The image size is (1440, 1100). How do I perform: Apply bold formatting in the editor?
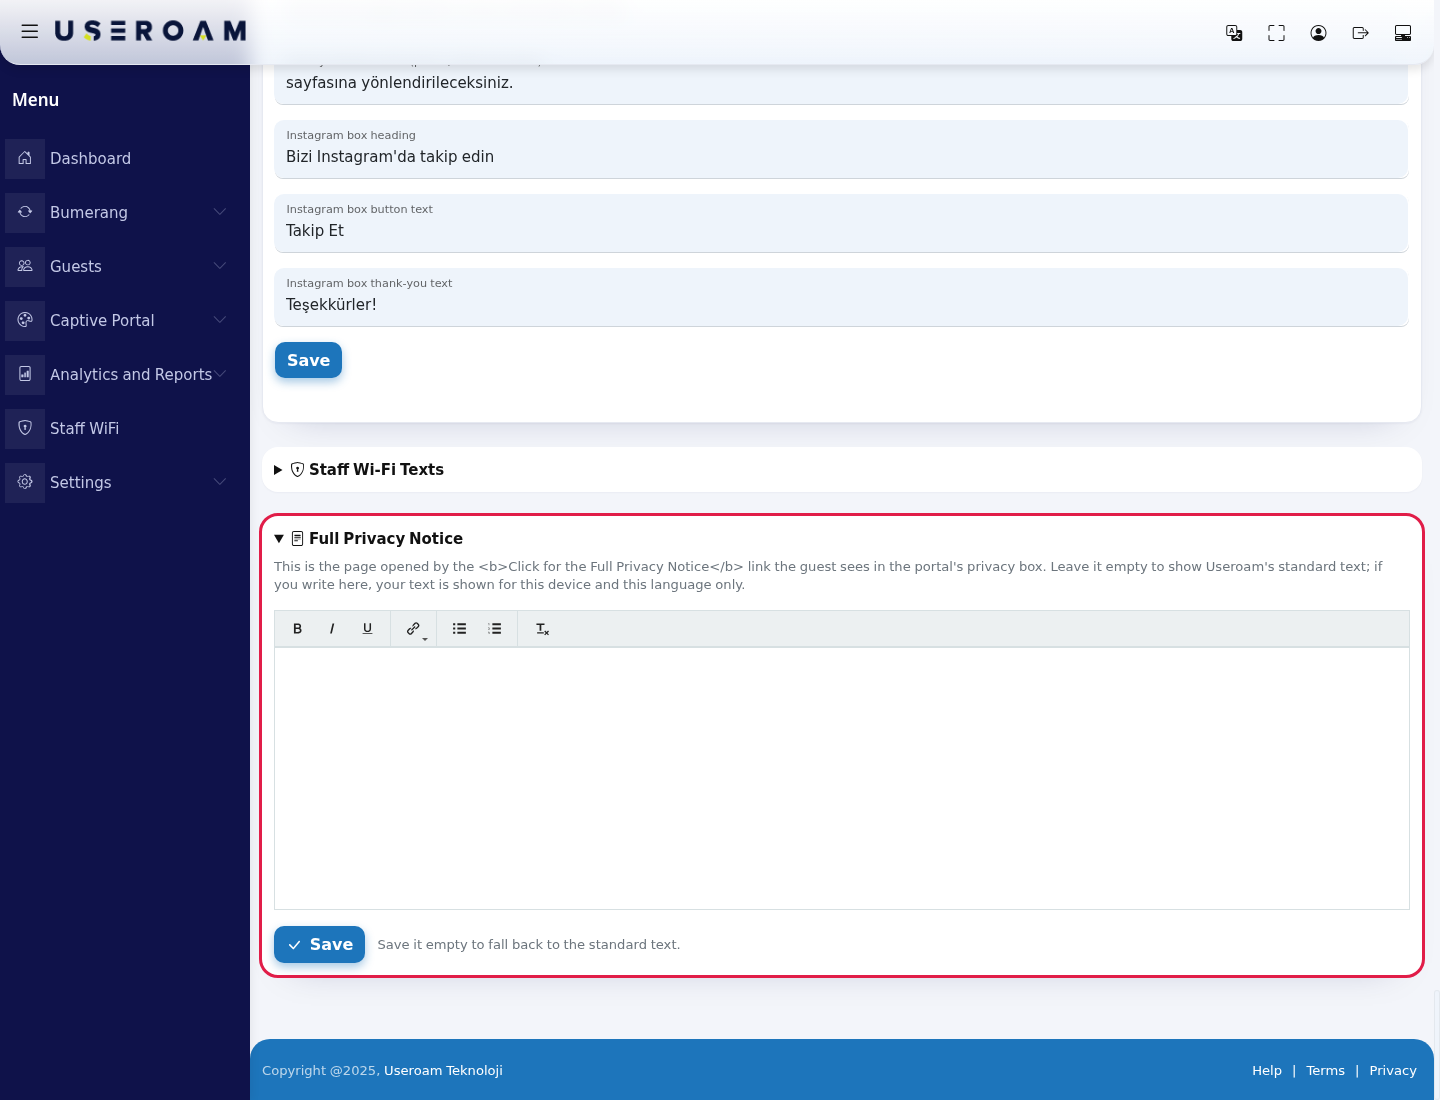click(297, 629)
